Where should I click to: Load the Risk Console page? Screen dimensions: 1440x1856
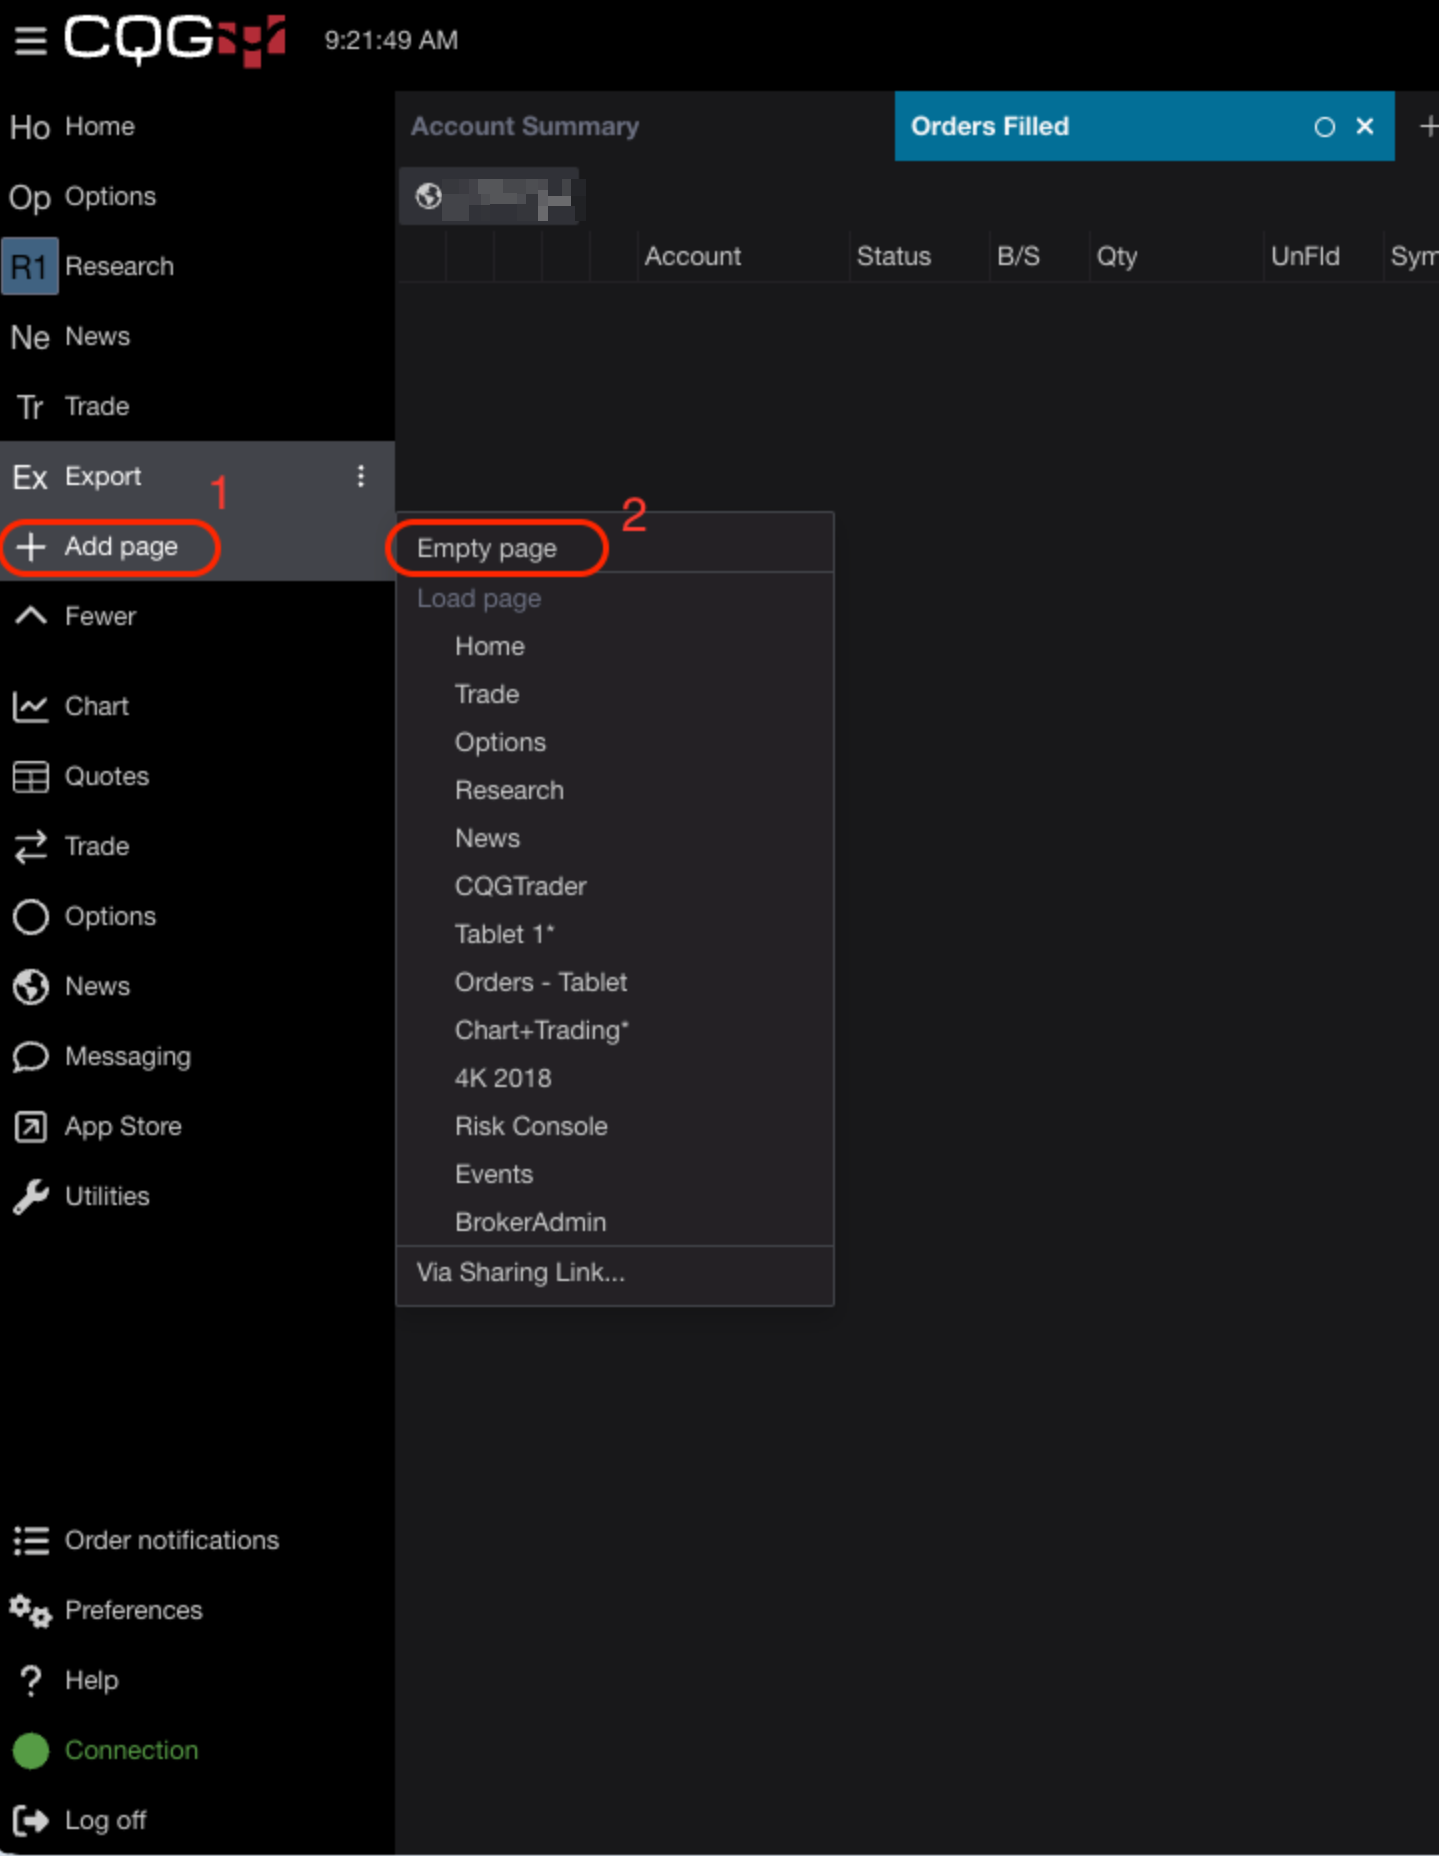pyautogui.click(x=531, y=1127)
